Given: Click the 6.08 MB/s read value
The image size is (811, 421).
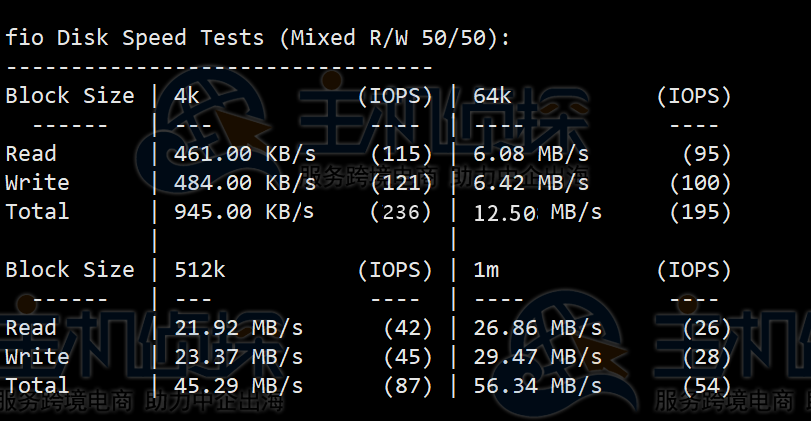Looking at the screenshot, I should (530, 154).
